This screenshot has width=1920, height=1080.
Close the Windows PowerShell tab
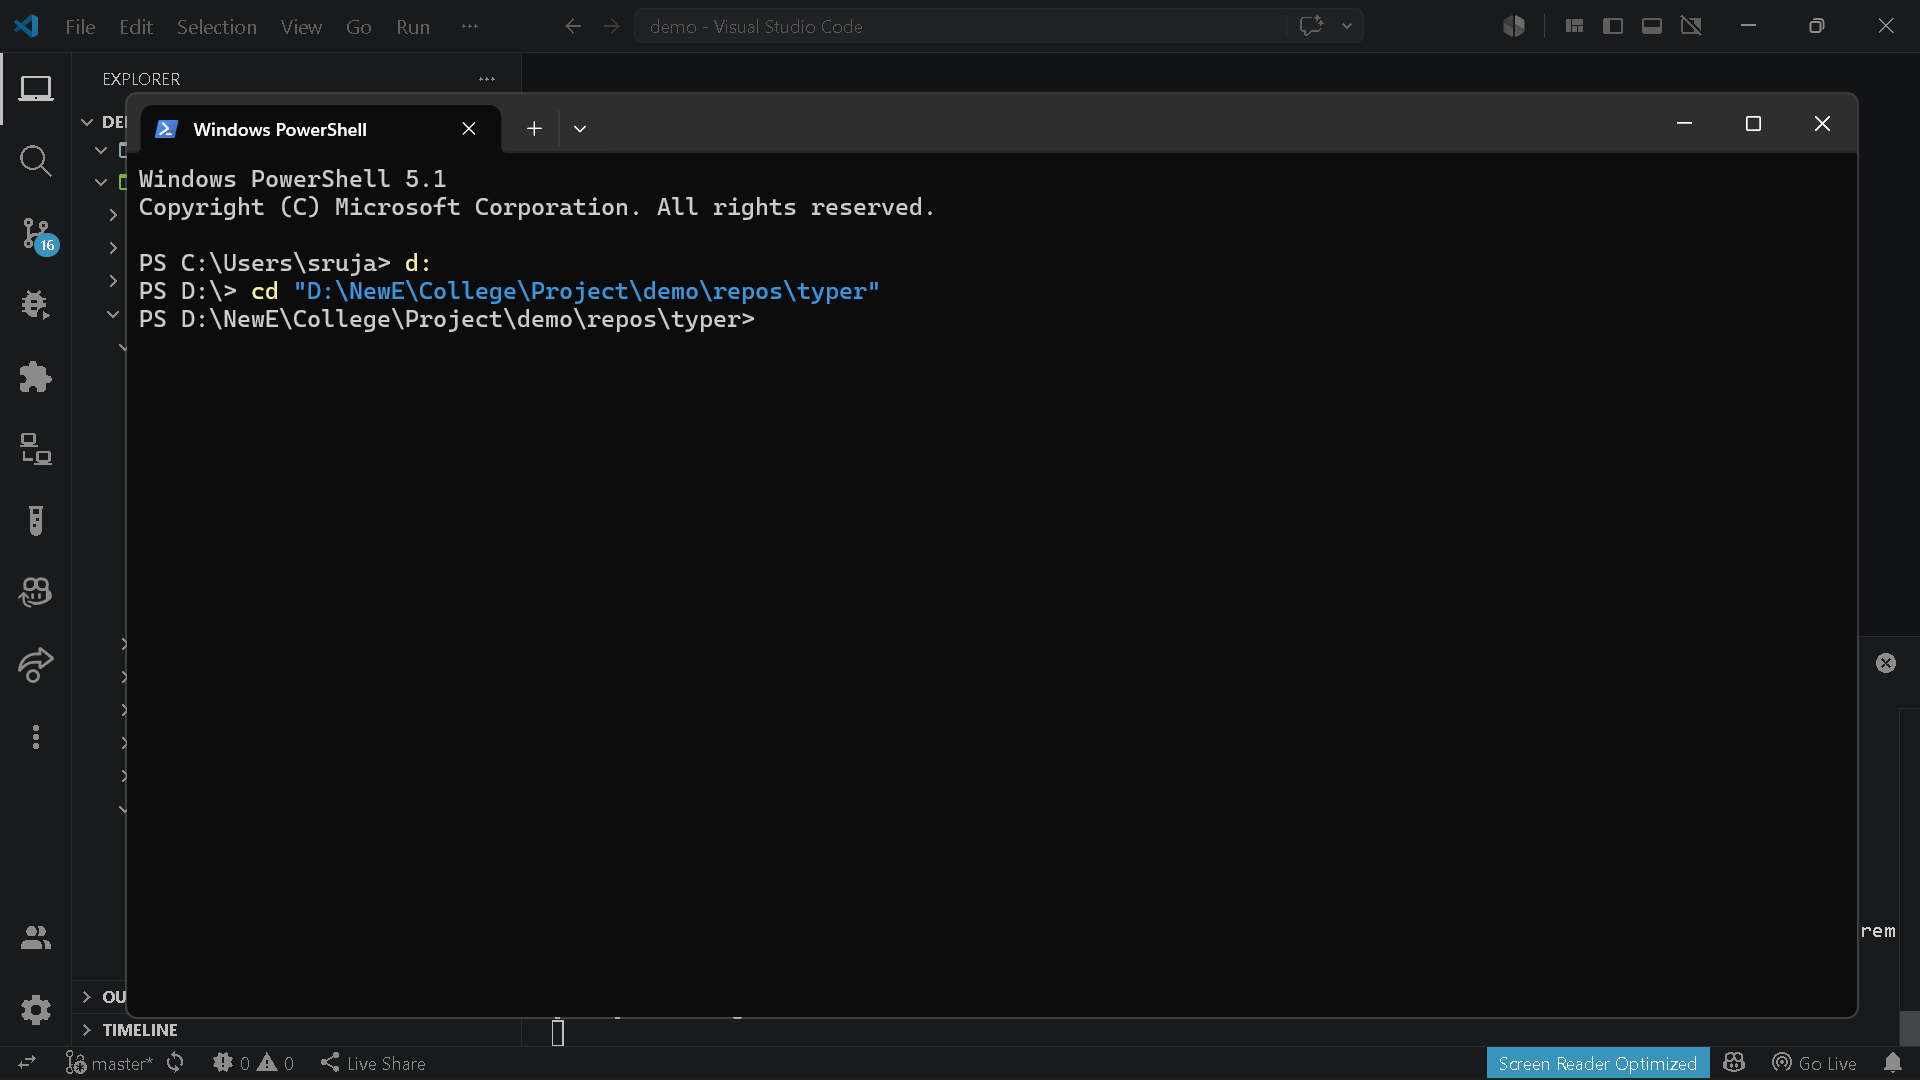469,129
